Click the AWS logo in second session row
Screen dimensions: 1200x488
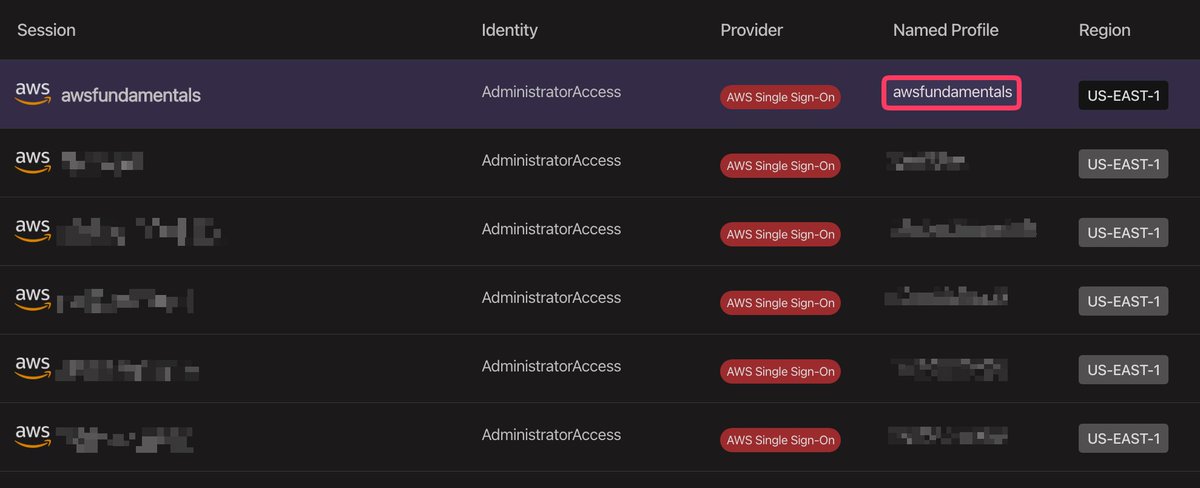[33, 161]
